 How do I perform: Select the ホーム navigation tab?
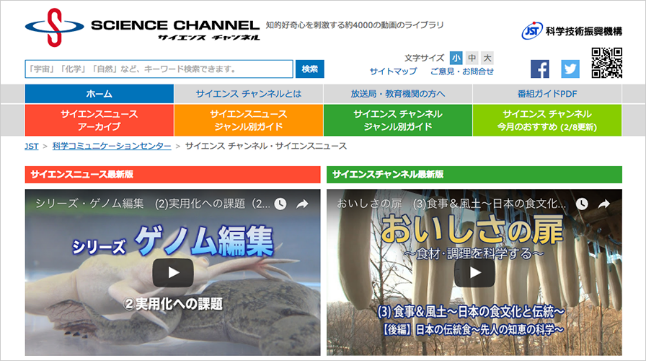(x=99, y=94)
